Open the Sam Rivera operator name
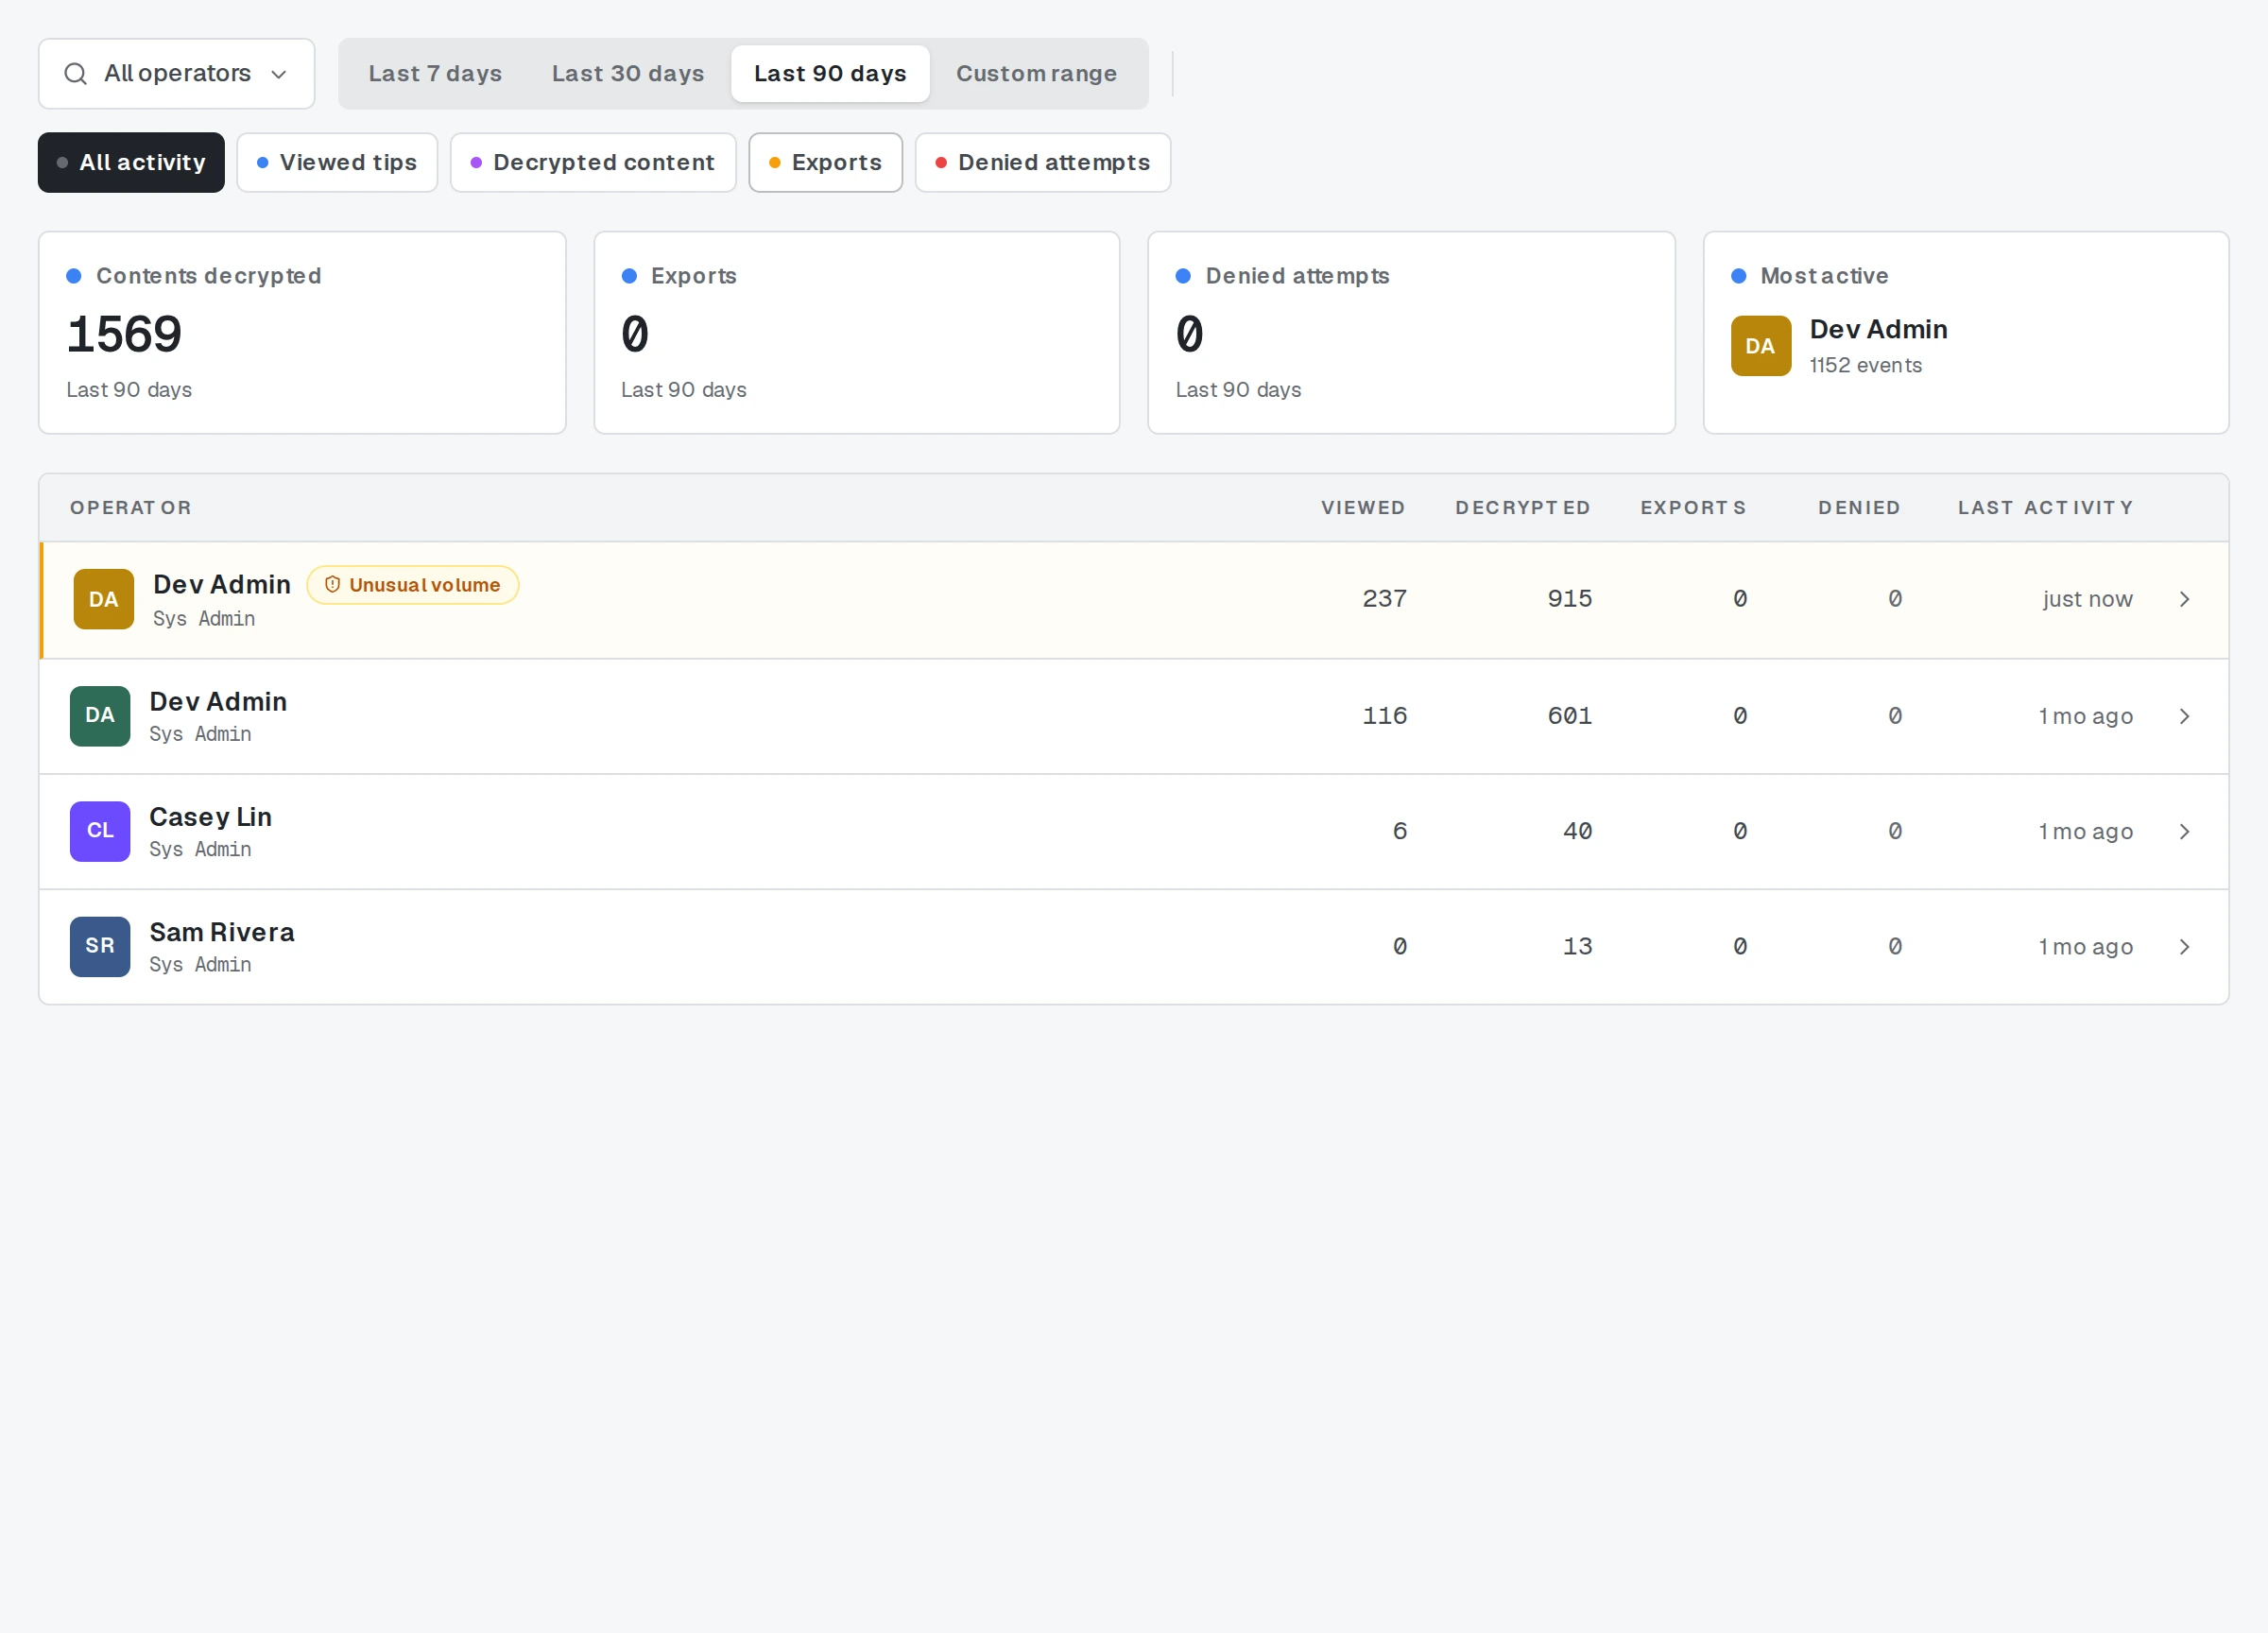The height and width of the screenshot is (1633, 2268). pos(222,932)
